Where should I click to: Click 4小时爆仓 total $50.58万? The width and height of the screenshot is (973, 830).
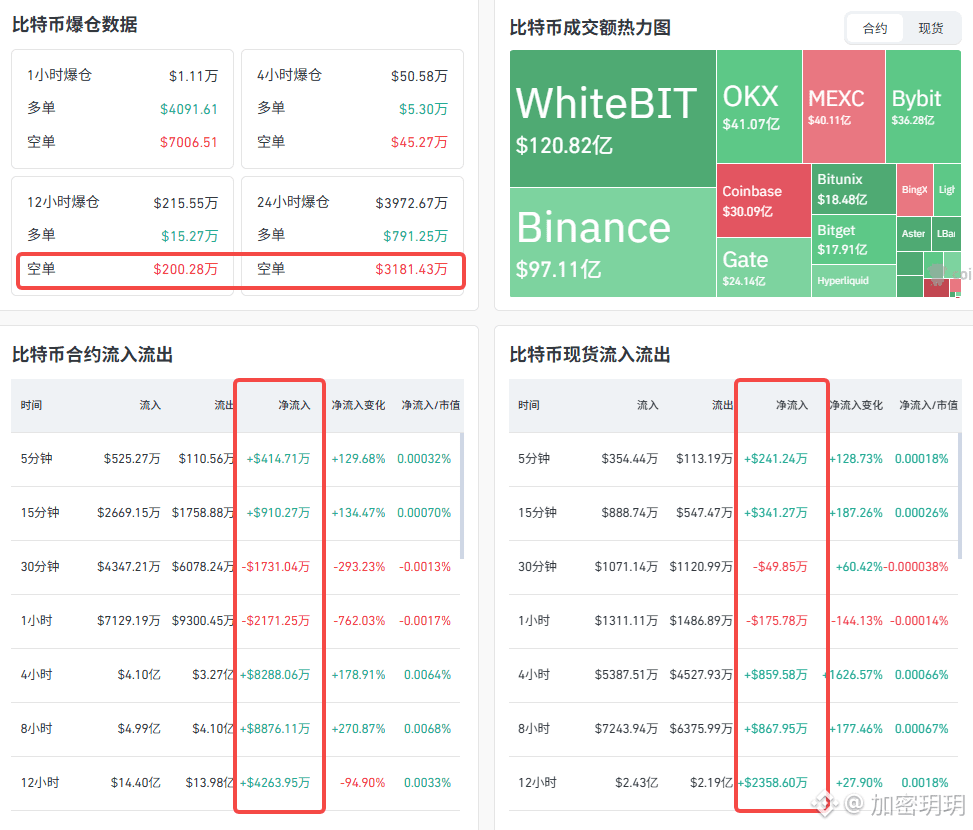point(419,76)
